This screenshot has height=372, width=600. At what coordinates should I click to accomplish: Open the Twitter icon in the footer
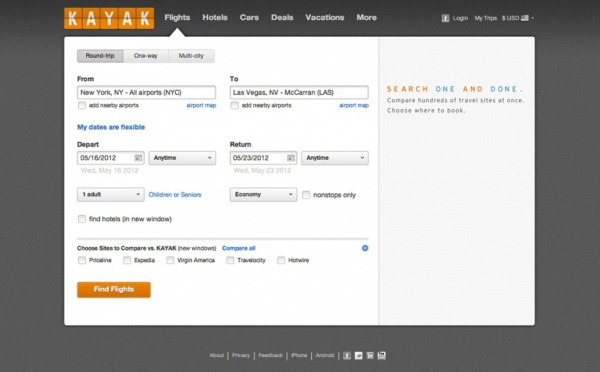coord(359,356)
